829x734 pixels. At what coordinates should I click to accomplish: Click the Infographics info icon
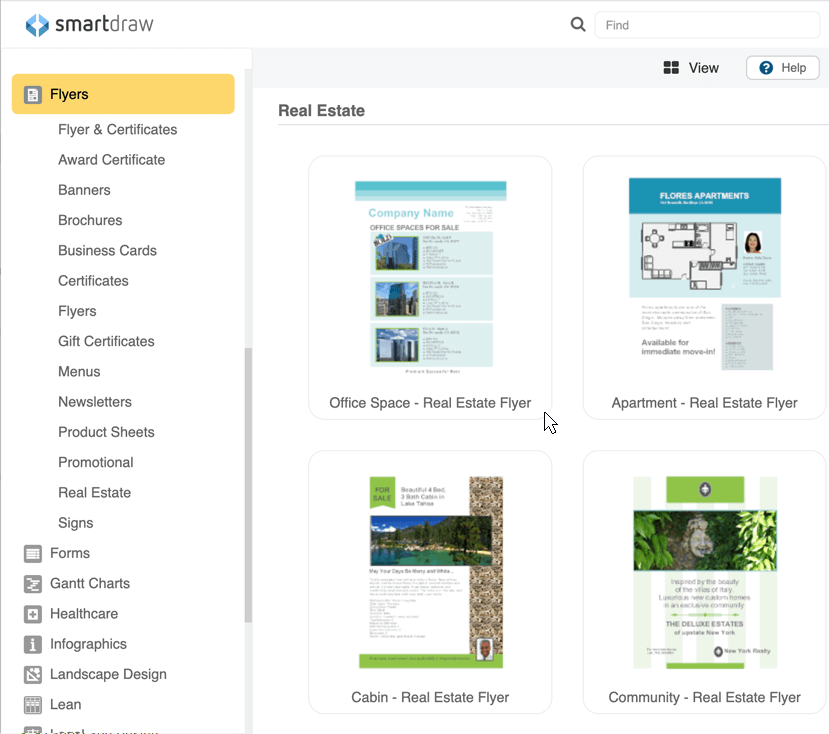click(x=33, y=644)
